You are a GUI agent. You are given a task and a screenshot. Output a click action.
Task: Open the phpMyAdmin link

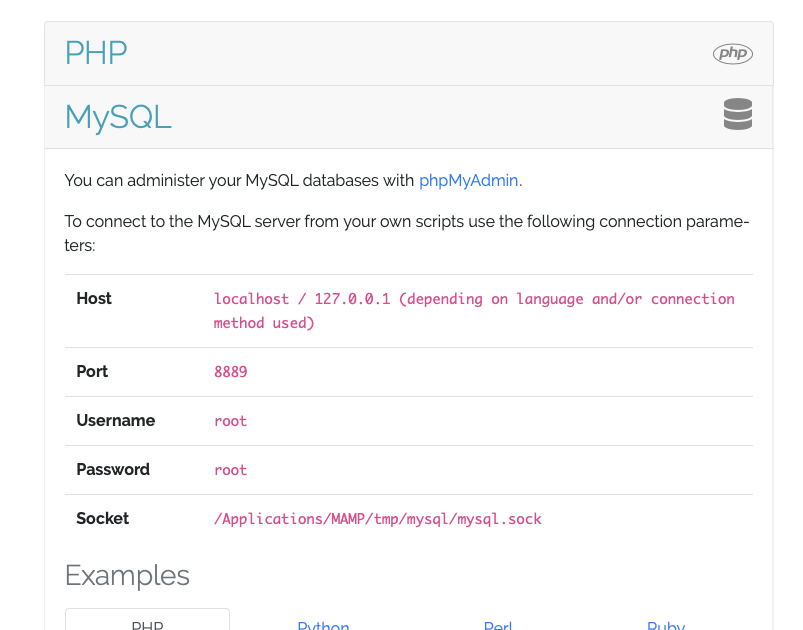pos(468,180)
